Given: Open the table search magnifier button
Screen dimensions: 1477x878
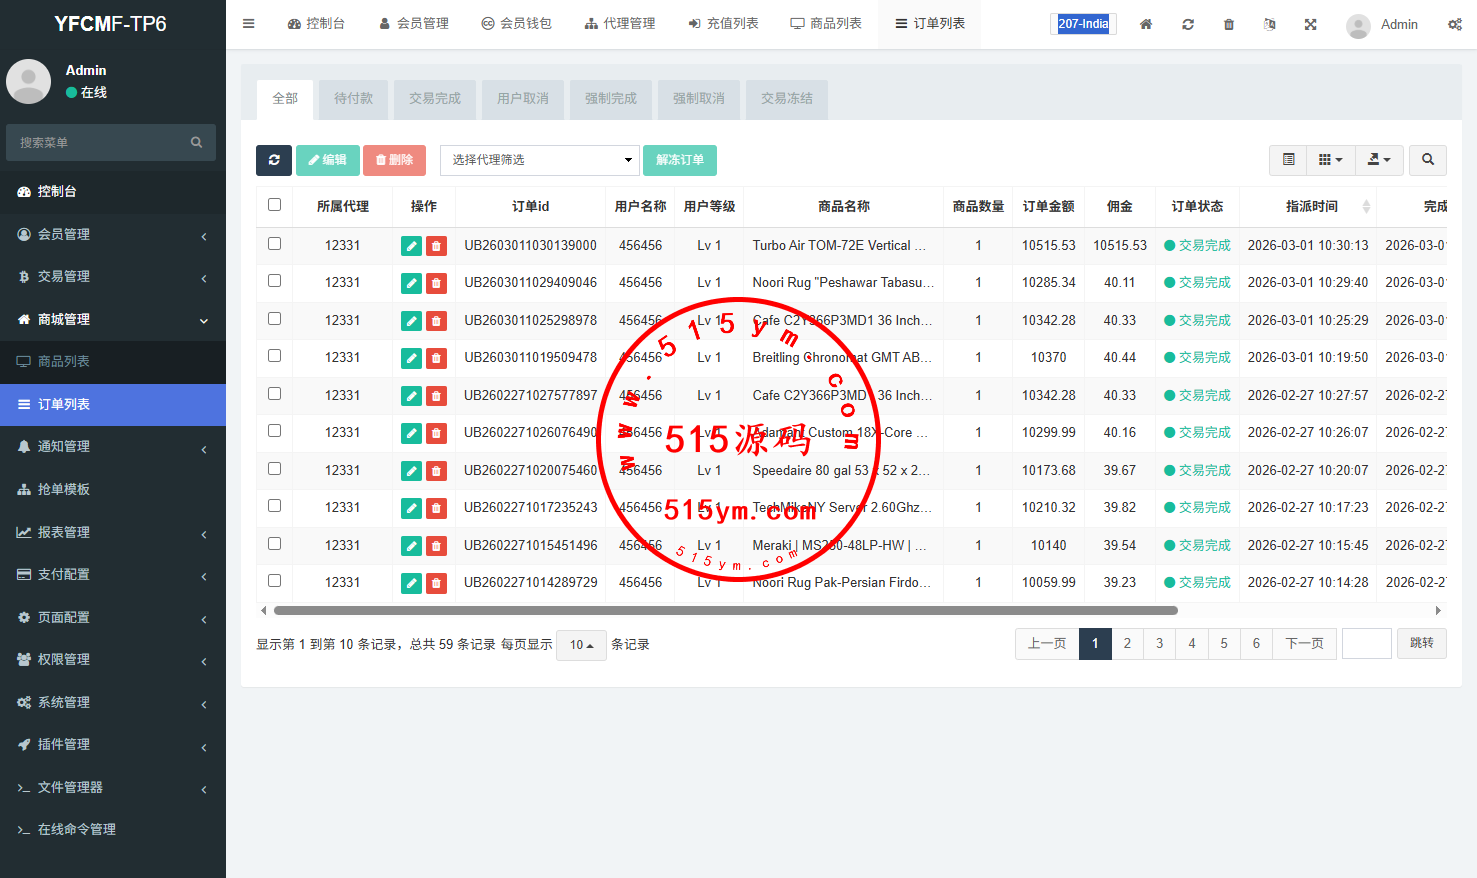Looking at the screenshot, I should 1427,160.
